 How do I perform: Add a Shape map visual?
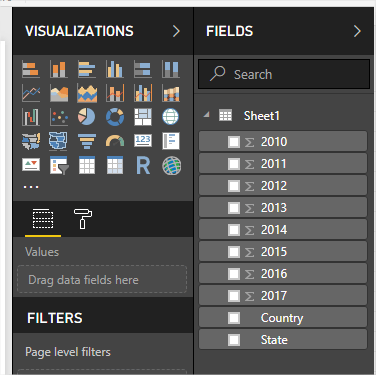click(59, 141)
